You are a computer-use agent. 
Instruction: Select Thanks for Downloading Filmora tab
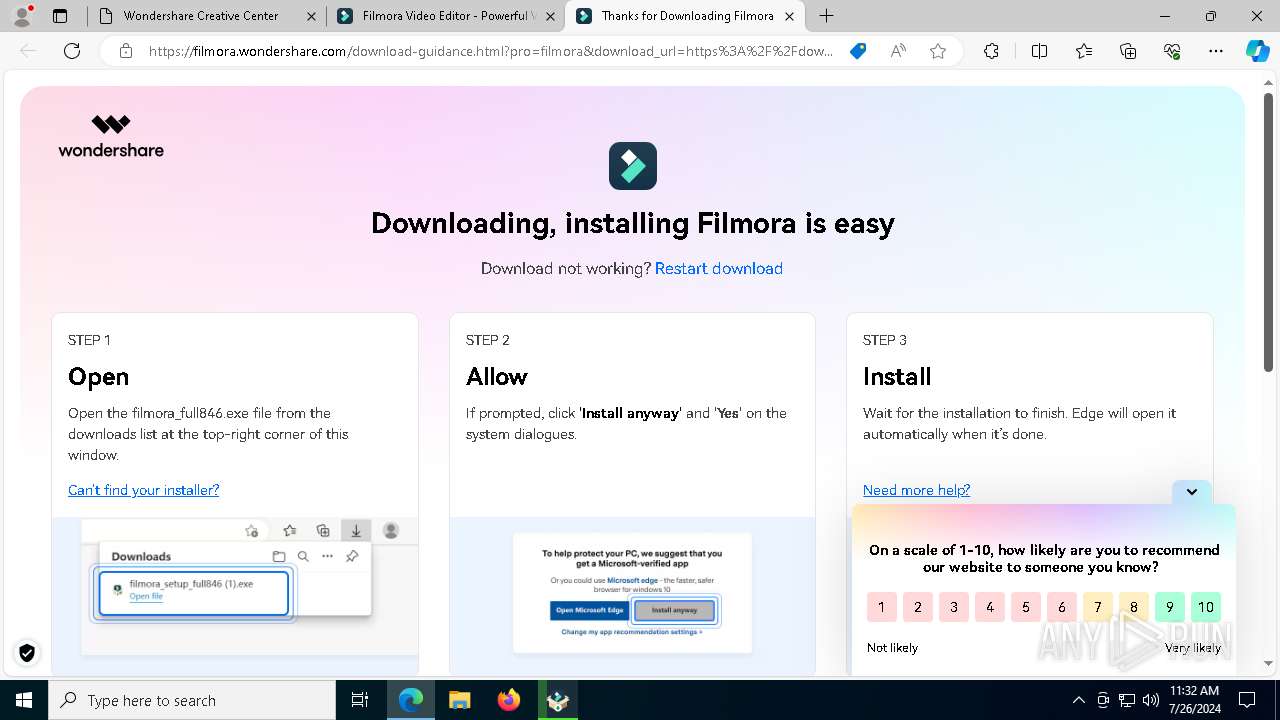pos(687,16)
